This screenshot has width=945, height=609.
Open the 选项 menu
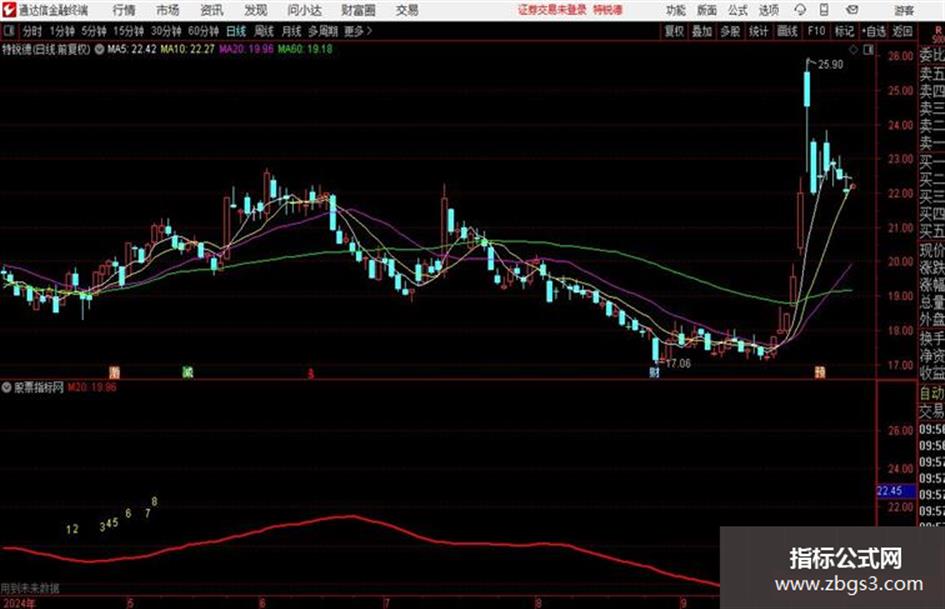point(768,10)
